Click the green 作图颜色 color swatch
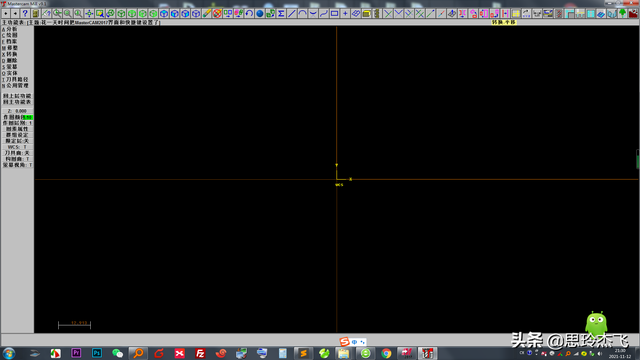The image size is (640, 360). pyautogui.click(x=28, y=117)
